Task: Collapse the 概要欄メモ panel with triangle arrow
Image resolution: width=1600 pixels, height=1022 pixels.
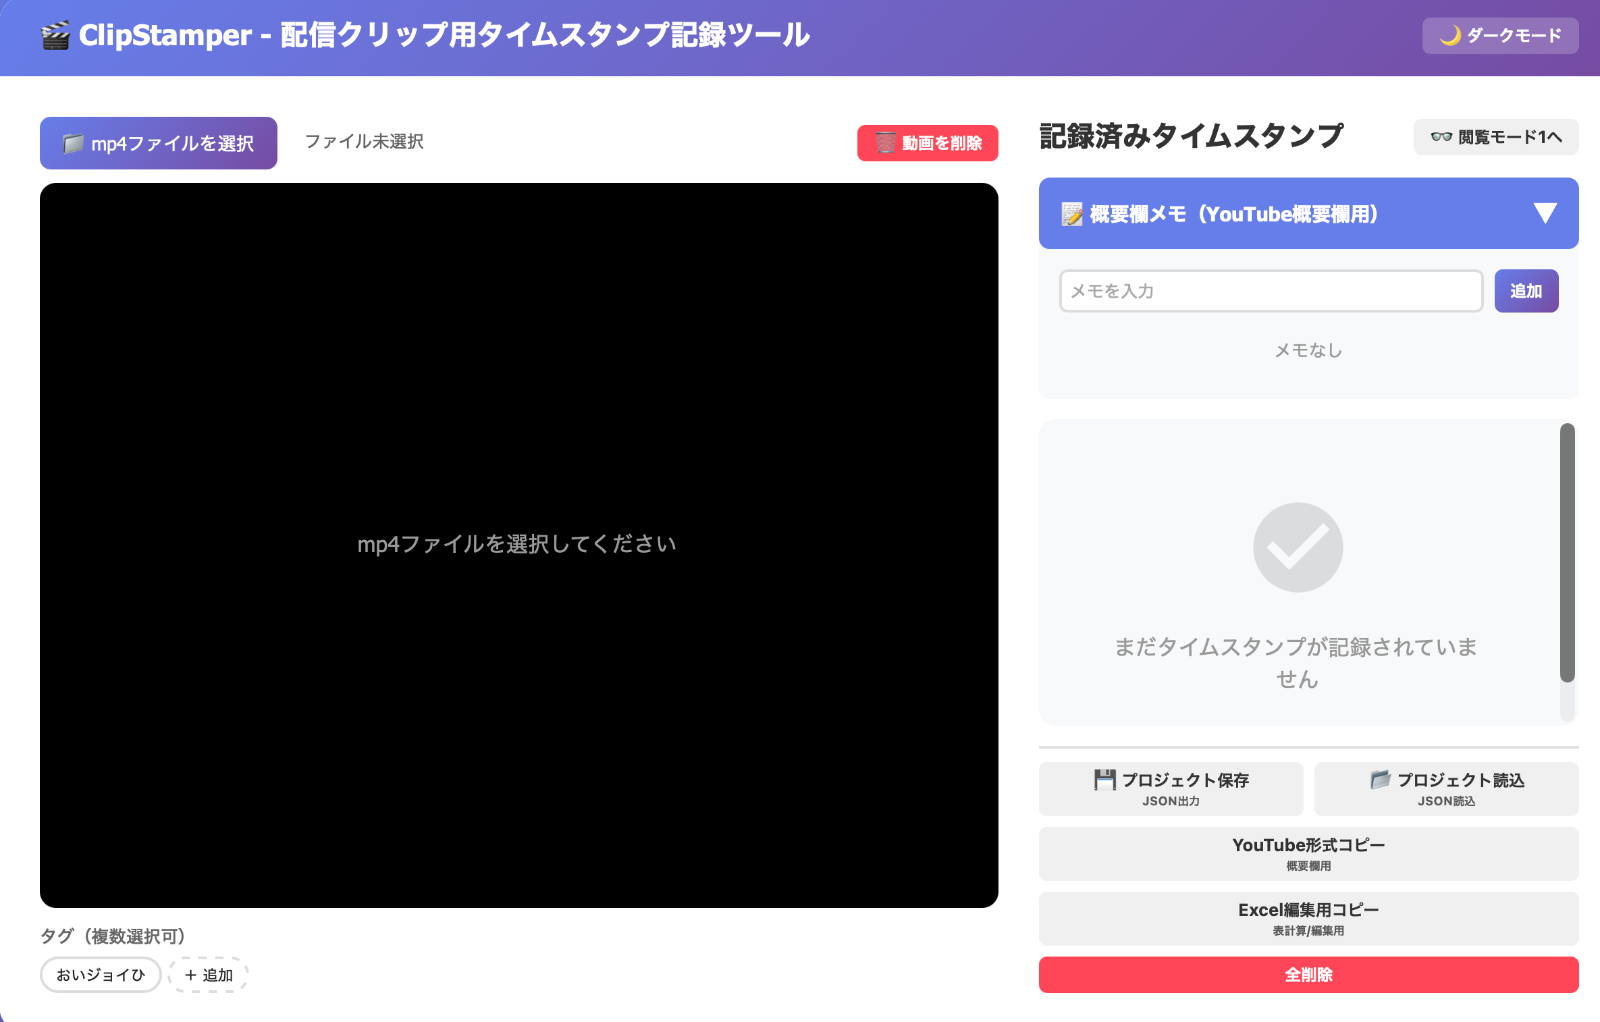Action: (1545, 213)
